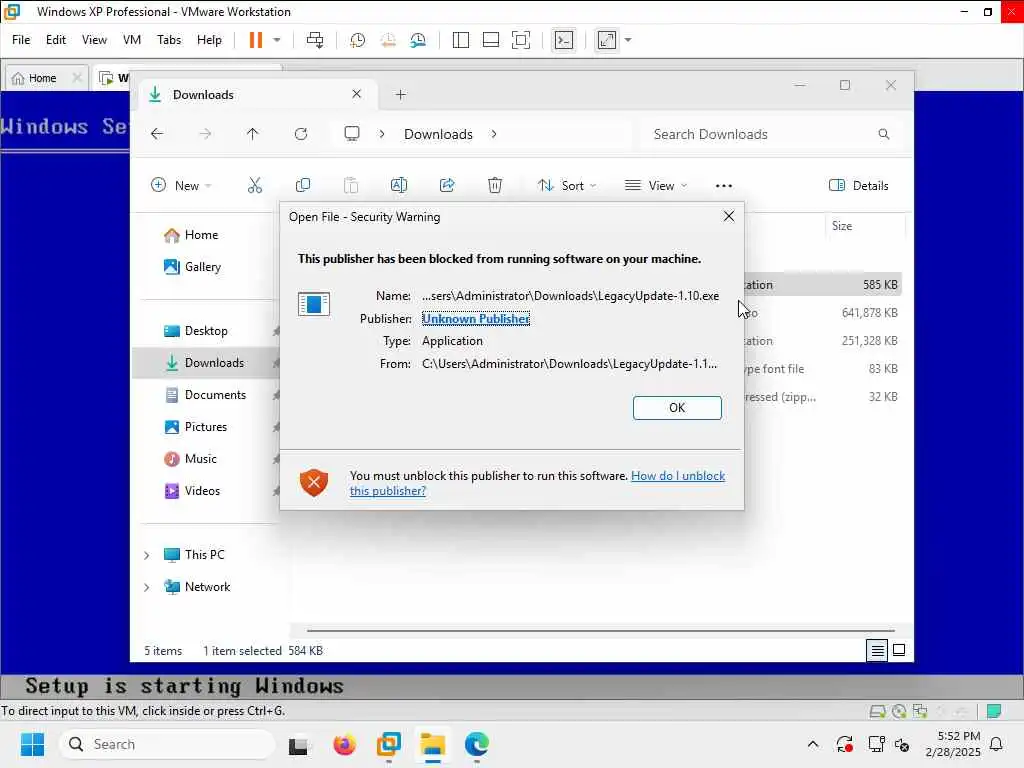Click the Size column header
The width and height of the screenshot is (1024, 768).
click(863, 226)
